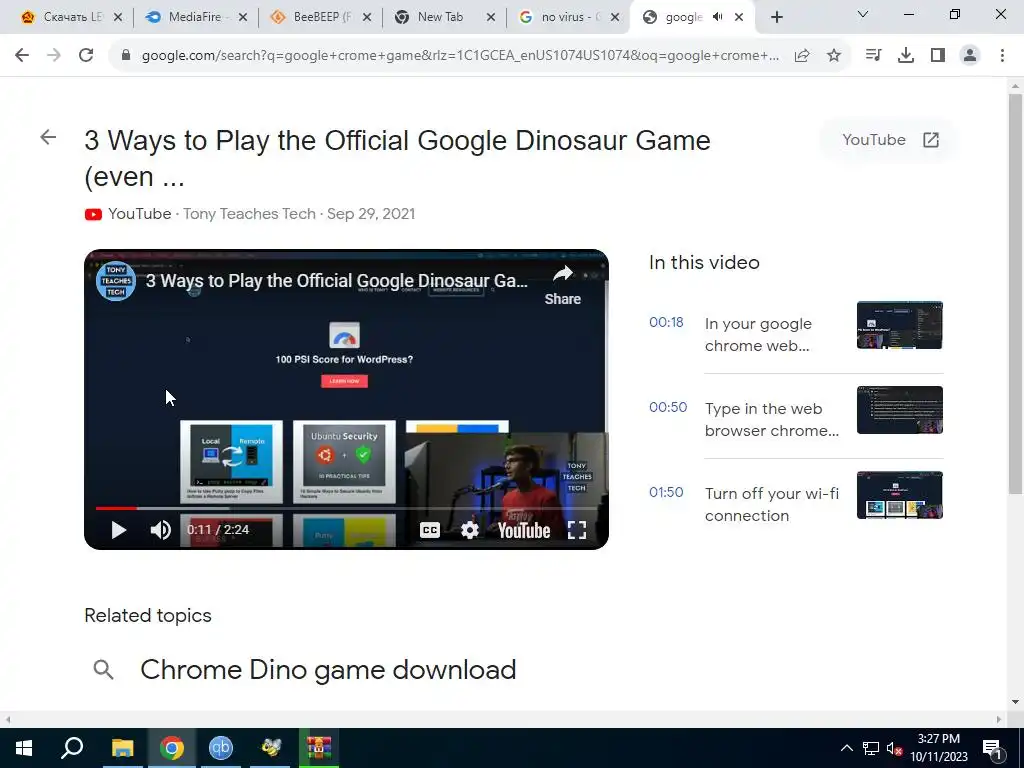1024x768 pixels.
Task: Mute the video player volume
Action: tap(160, 530)
